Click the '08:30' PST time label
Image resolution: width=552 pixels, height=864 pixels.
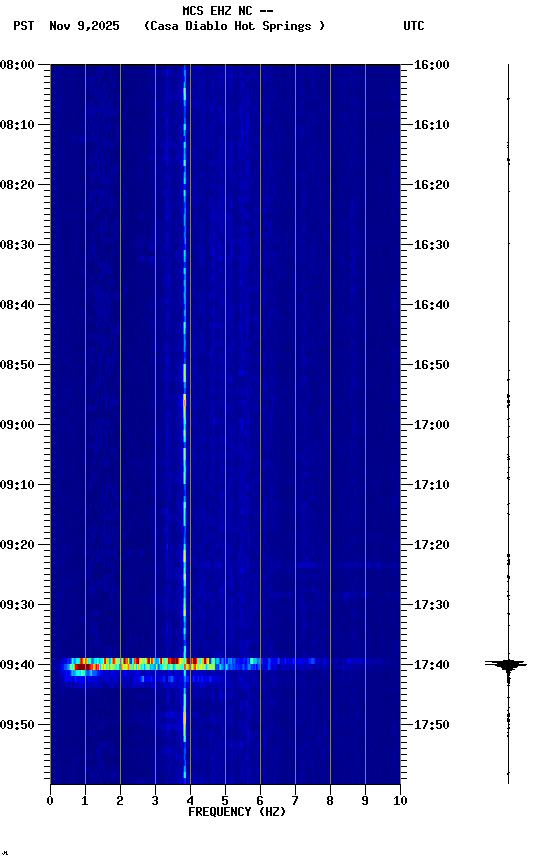(x=17, y=245)
